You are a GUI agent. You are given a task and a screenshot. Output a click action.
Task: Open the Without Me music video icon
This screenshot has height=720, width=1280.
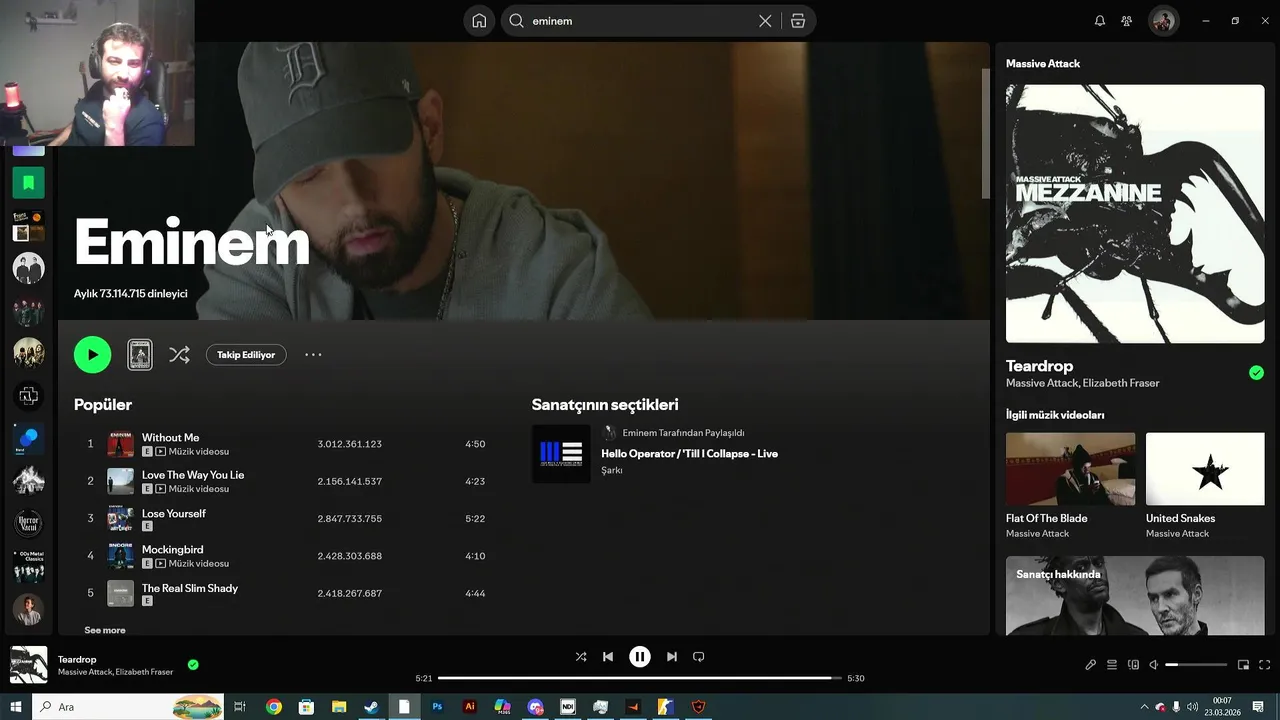pos(160,452)
